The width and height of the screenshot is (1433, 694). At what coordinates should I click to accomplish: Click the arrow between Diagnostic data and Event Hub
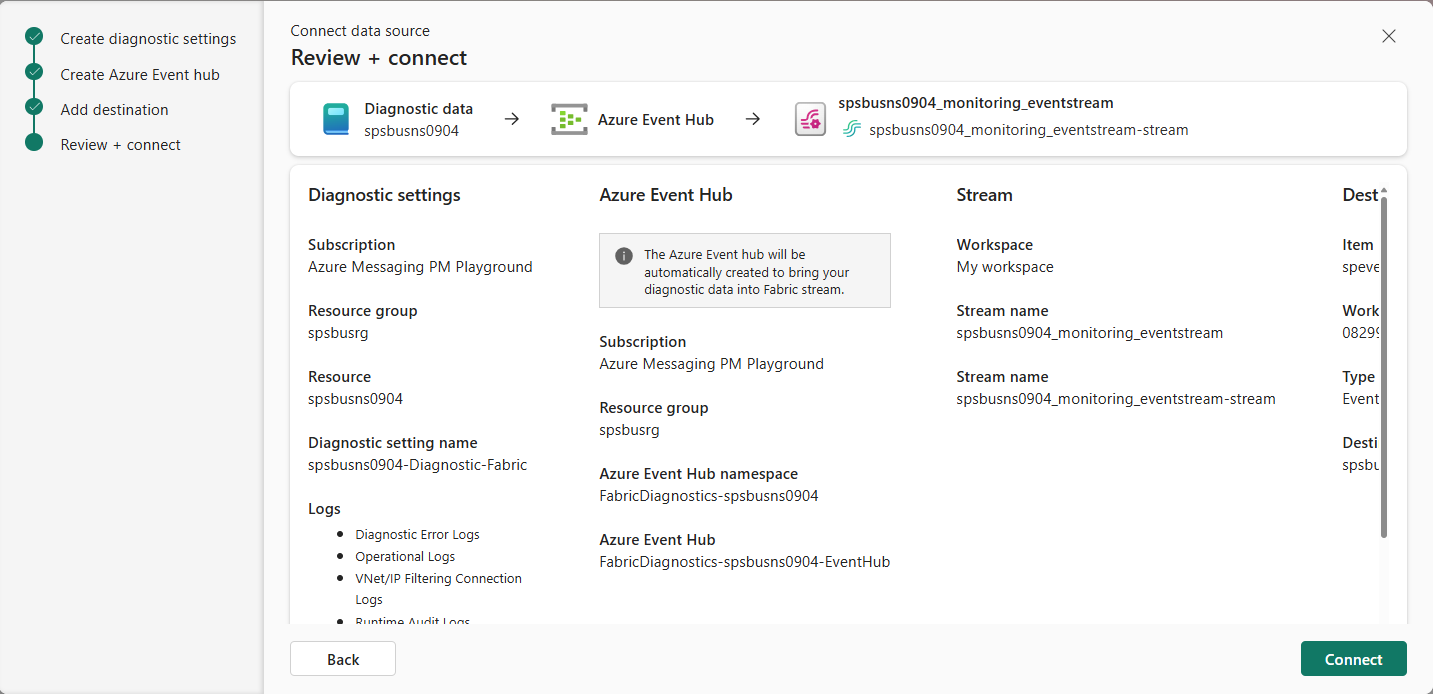click(x=511, y=119)
